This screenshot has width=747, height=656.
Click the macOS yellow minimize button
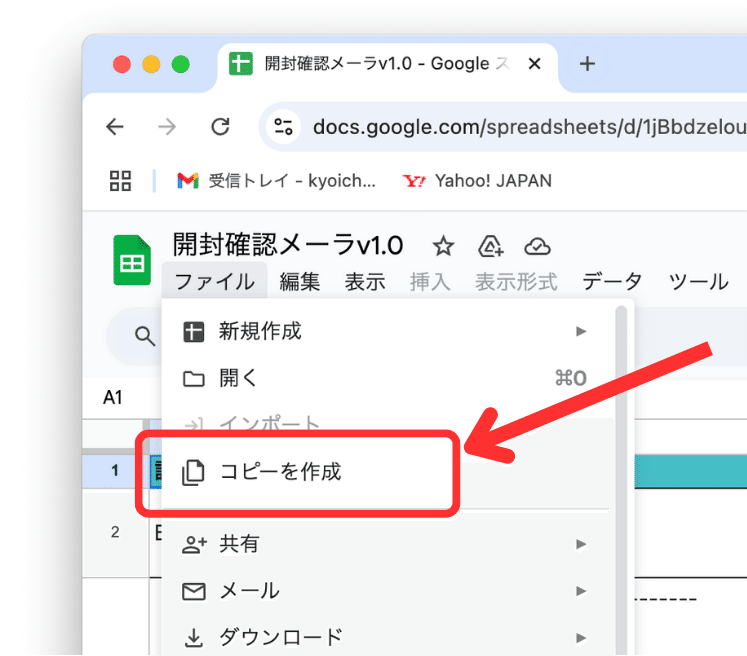151,64
